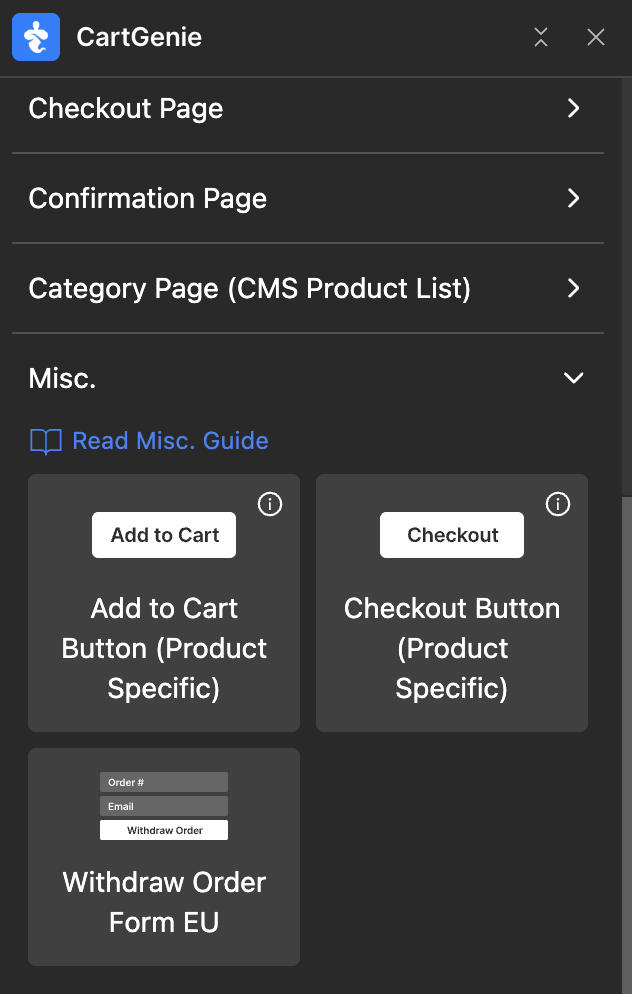Open the Read Misc. Guide link
Screen dimensions: 632x994
[x=171, y=441]
